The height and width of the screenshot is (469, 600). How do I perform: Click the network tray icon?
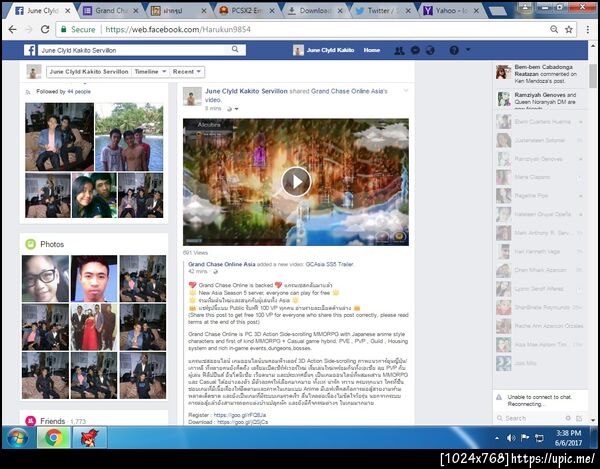[x=539, y=438]
